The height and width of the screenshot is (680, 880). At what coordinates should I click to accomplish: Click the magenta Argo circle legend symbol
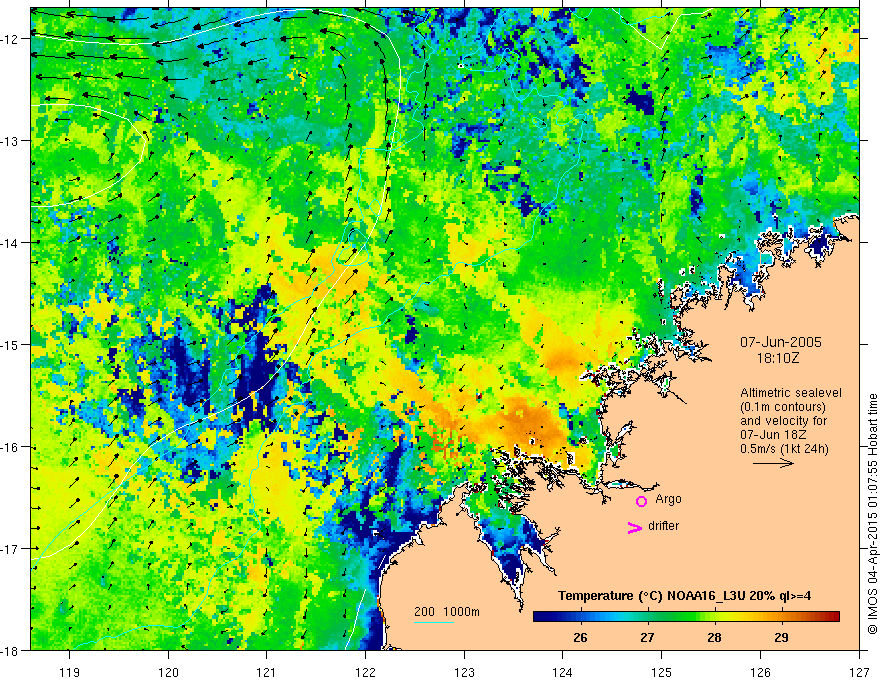pos(641,501)
